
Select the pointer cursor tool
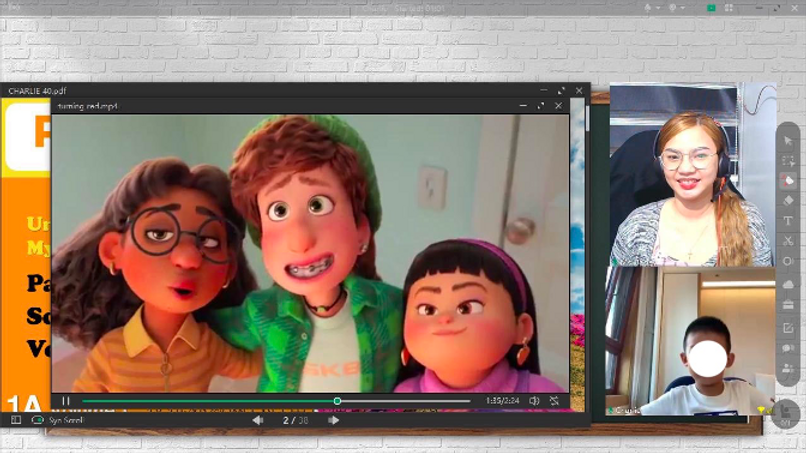(788, 140)
